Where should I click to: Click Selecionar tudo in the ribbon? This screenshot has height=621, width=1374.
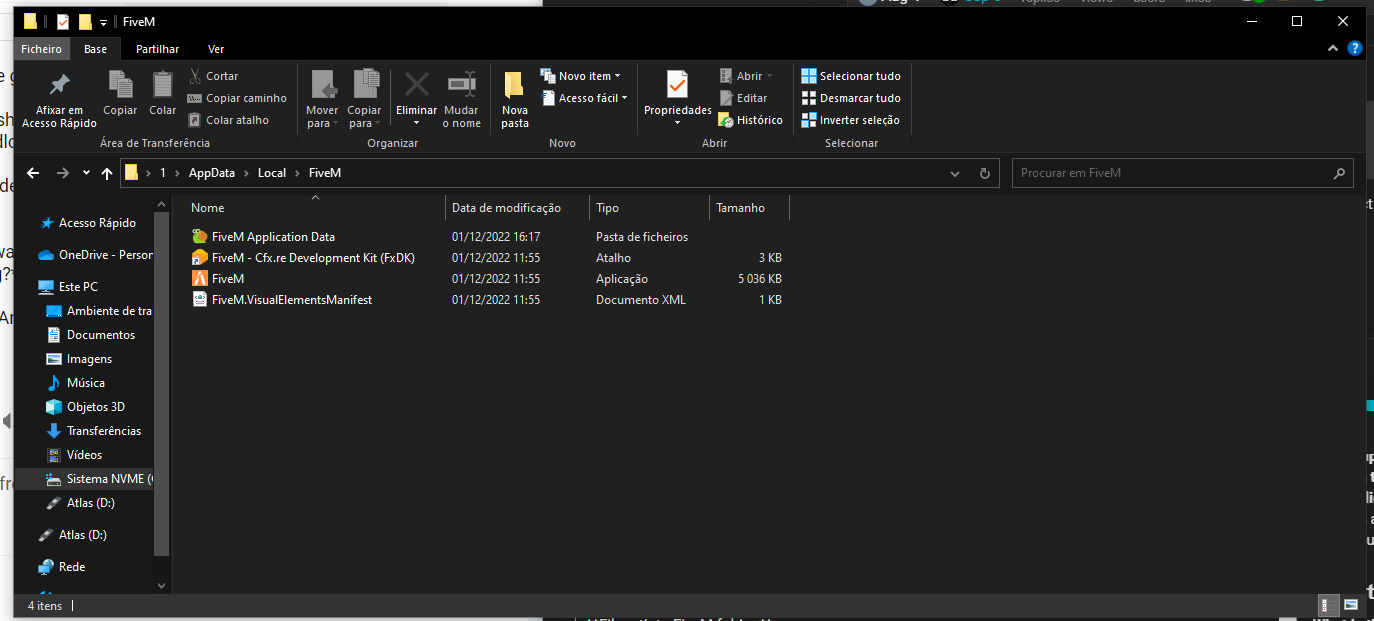tap(850, 76)
